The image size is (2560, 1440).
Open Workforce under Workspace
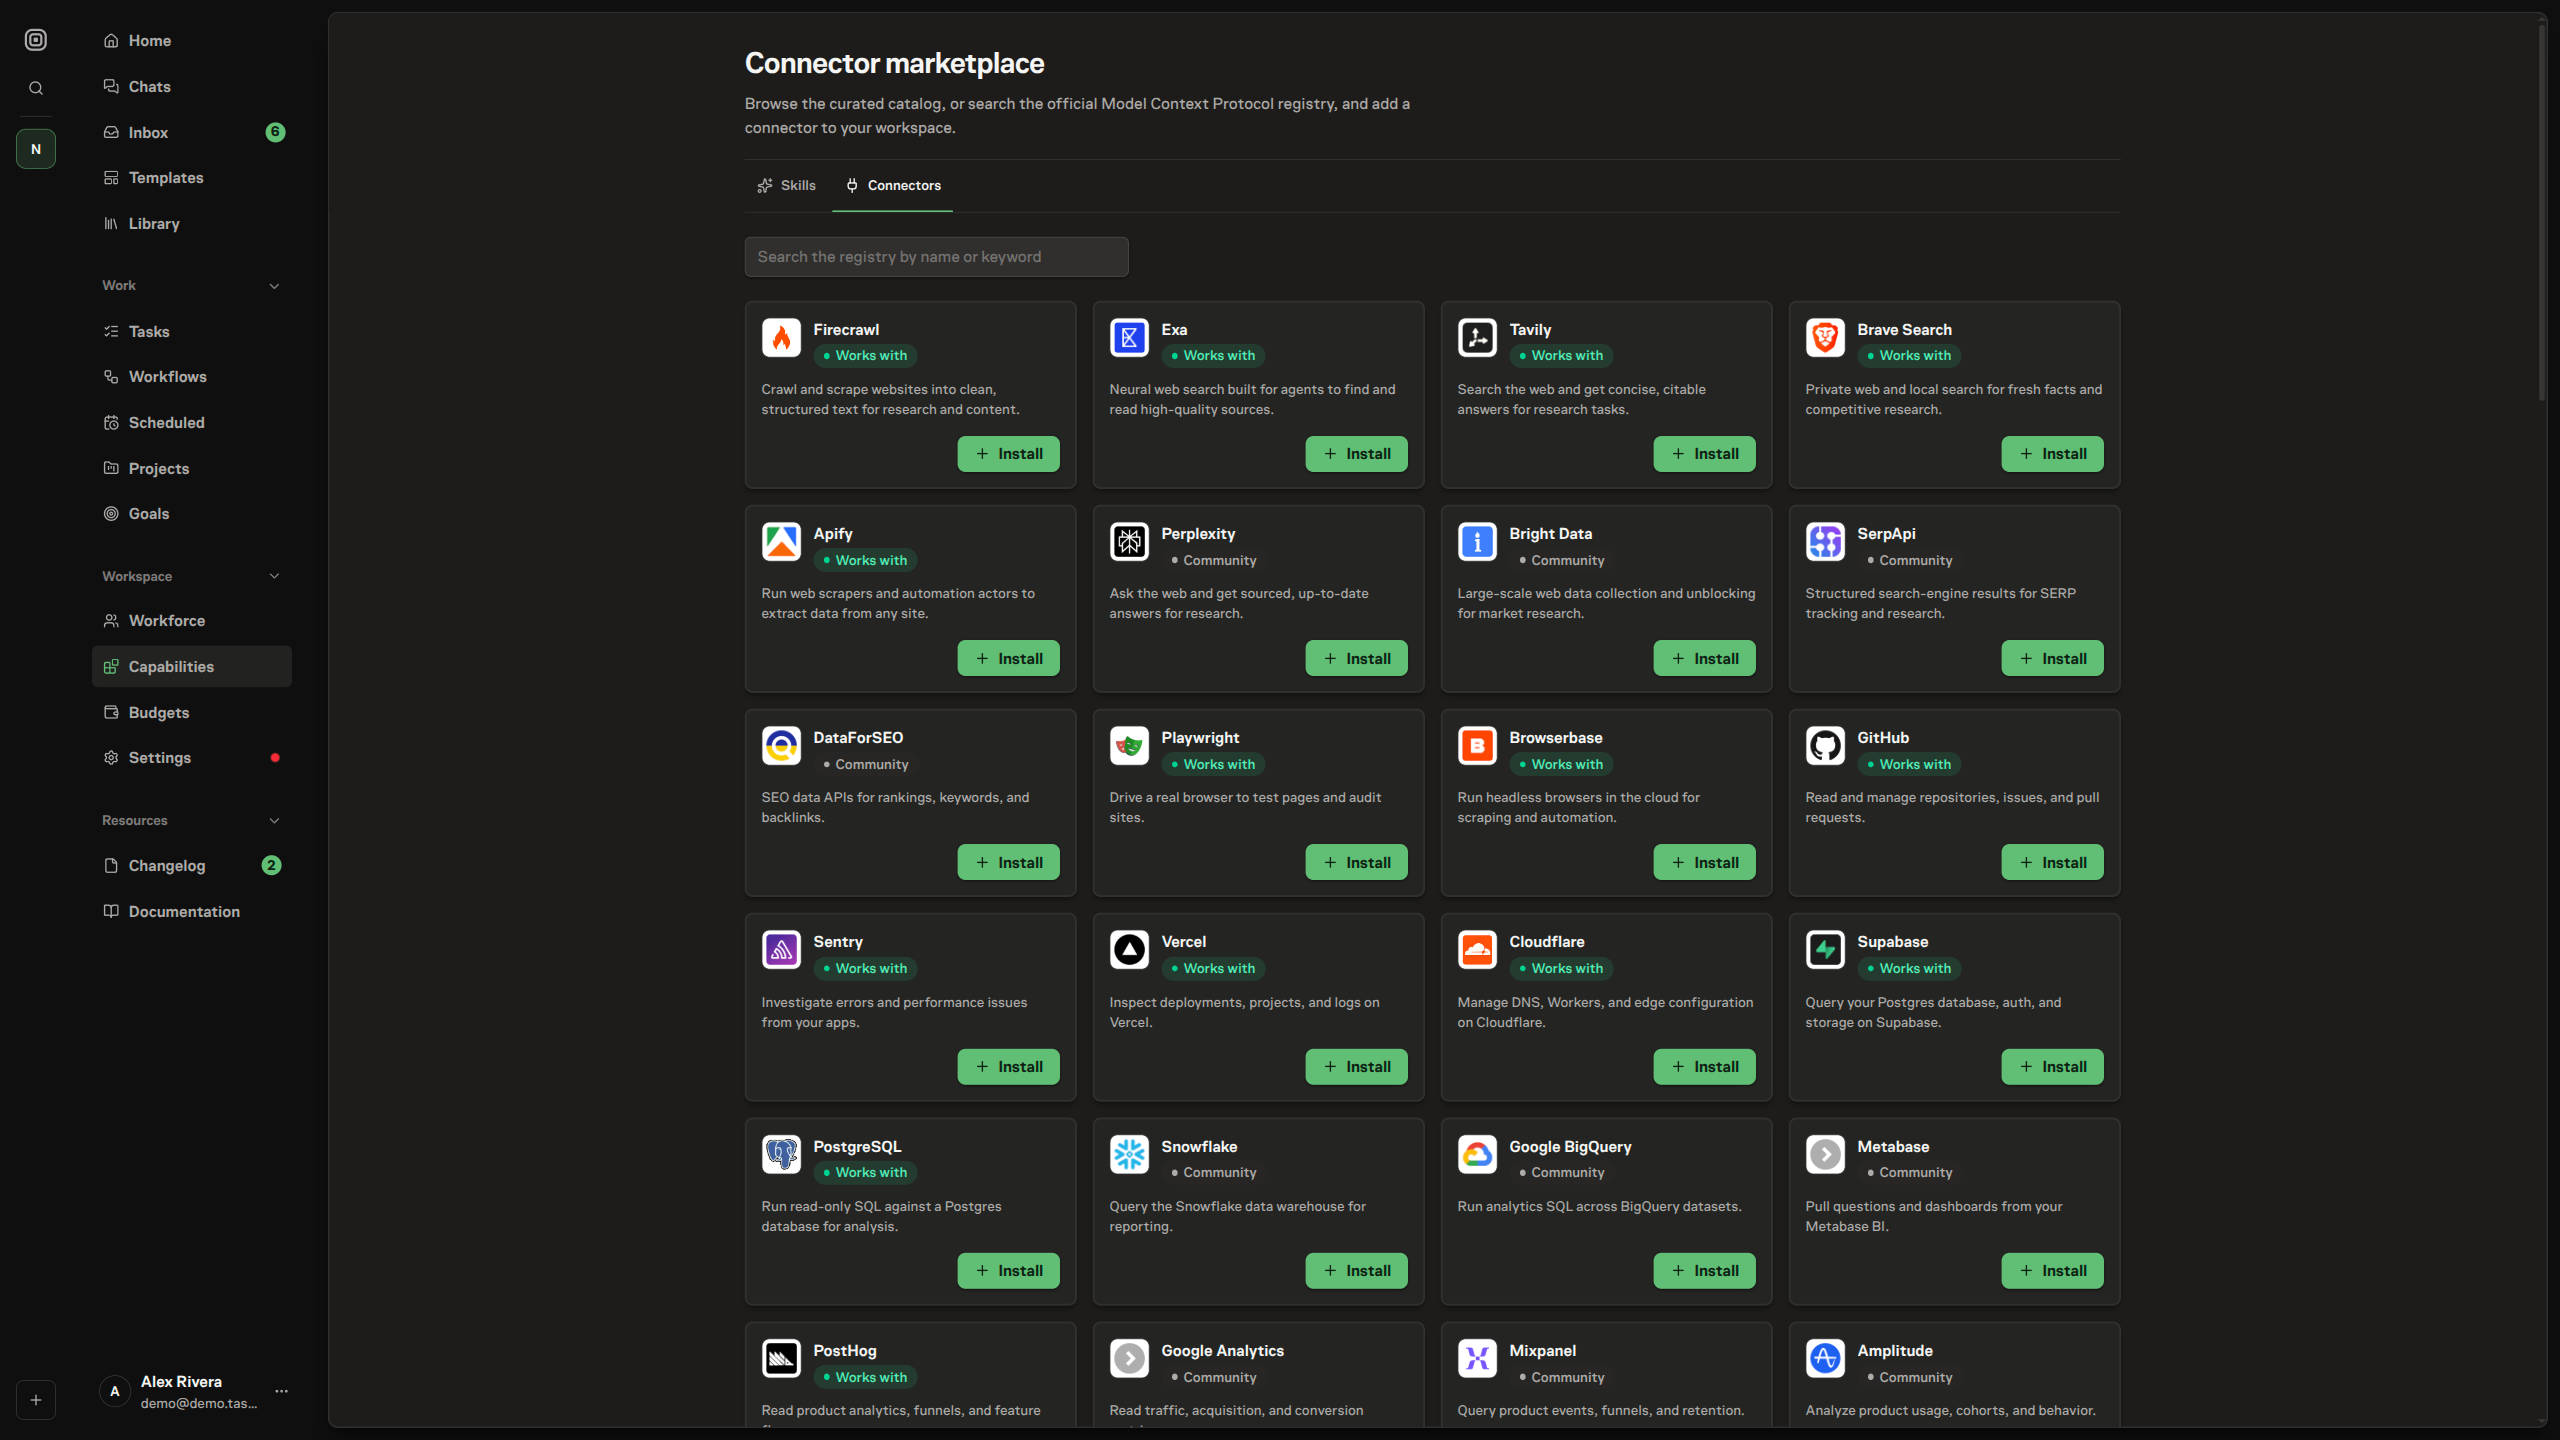coord(192,621)
